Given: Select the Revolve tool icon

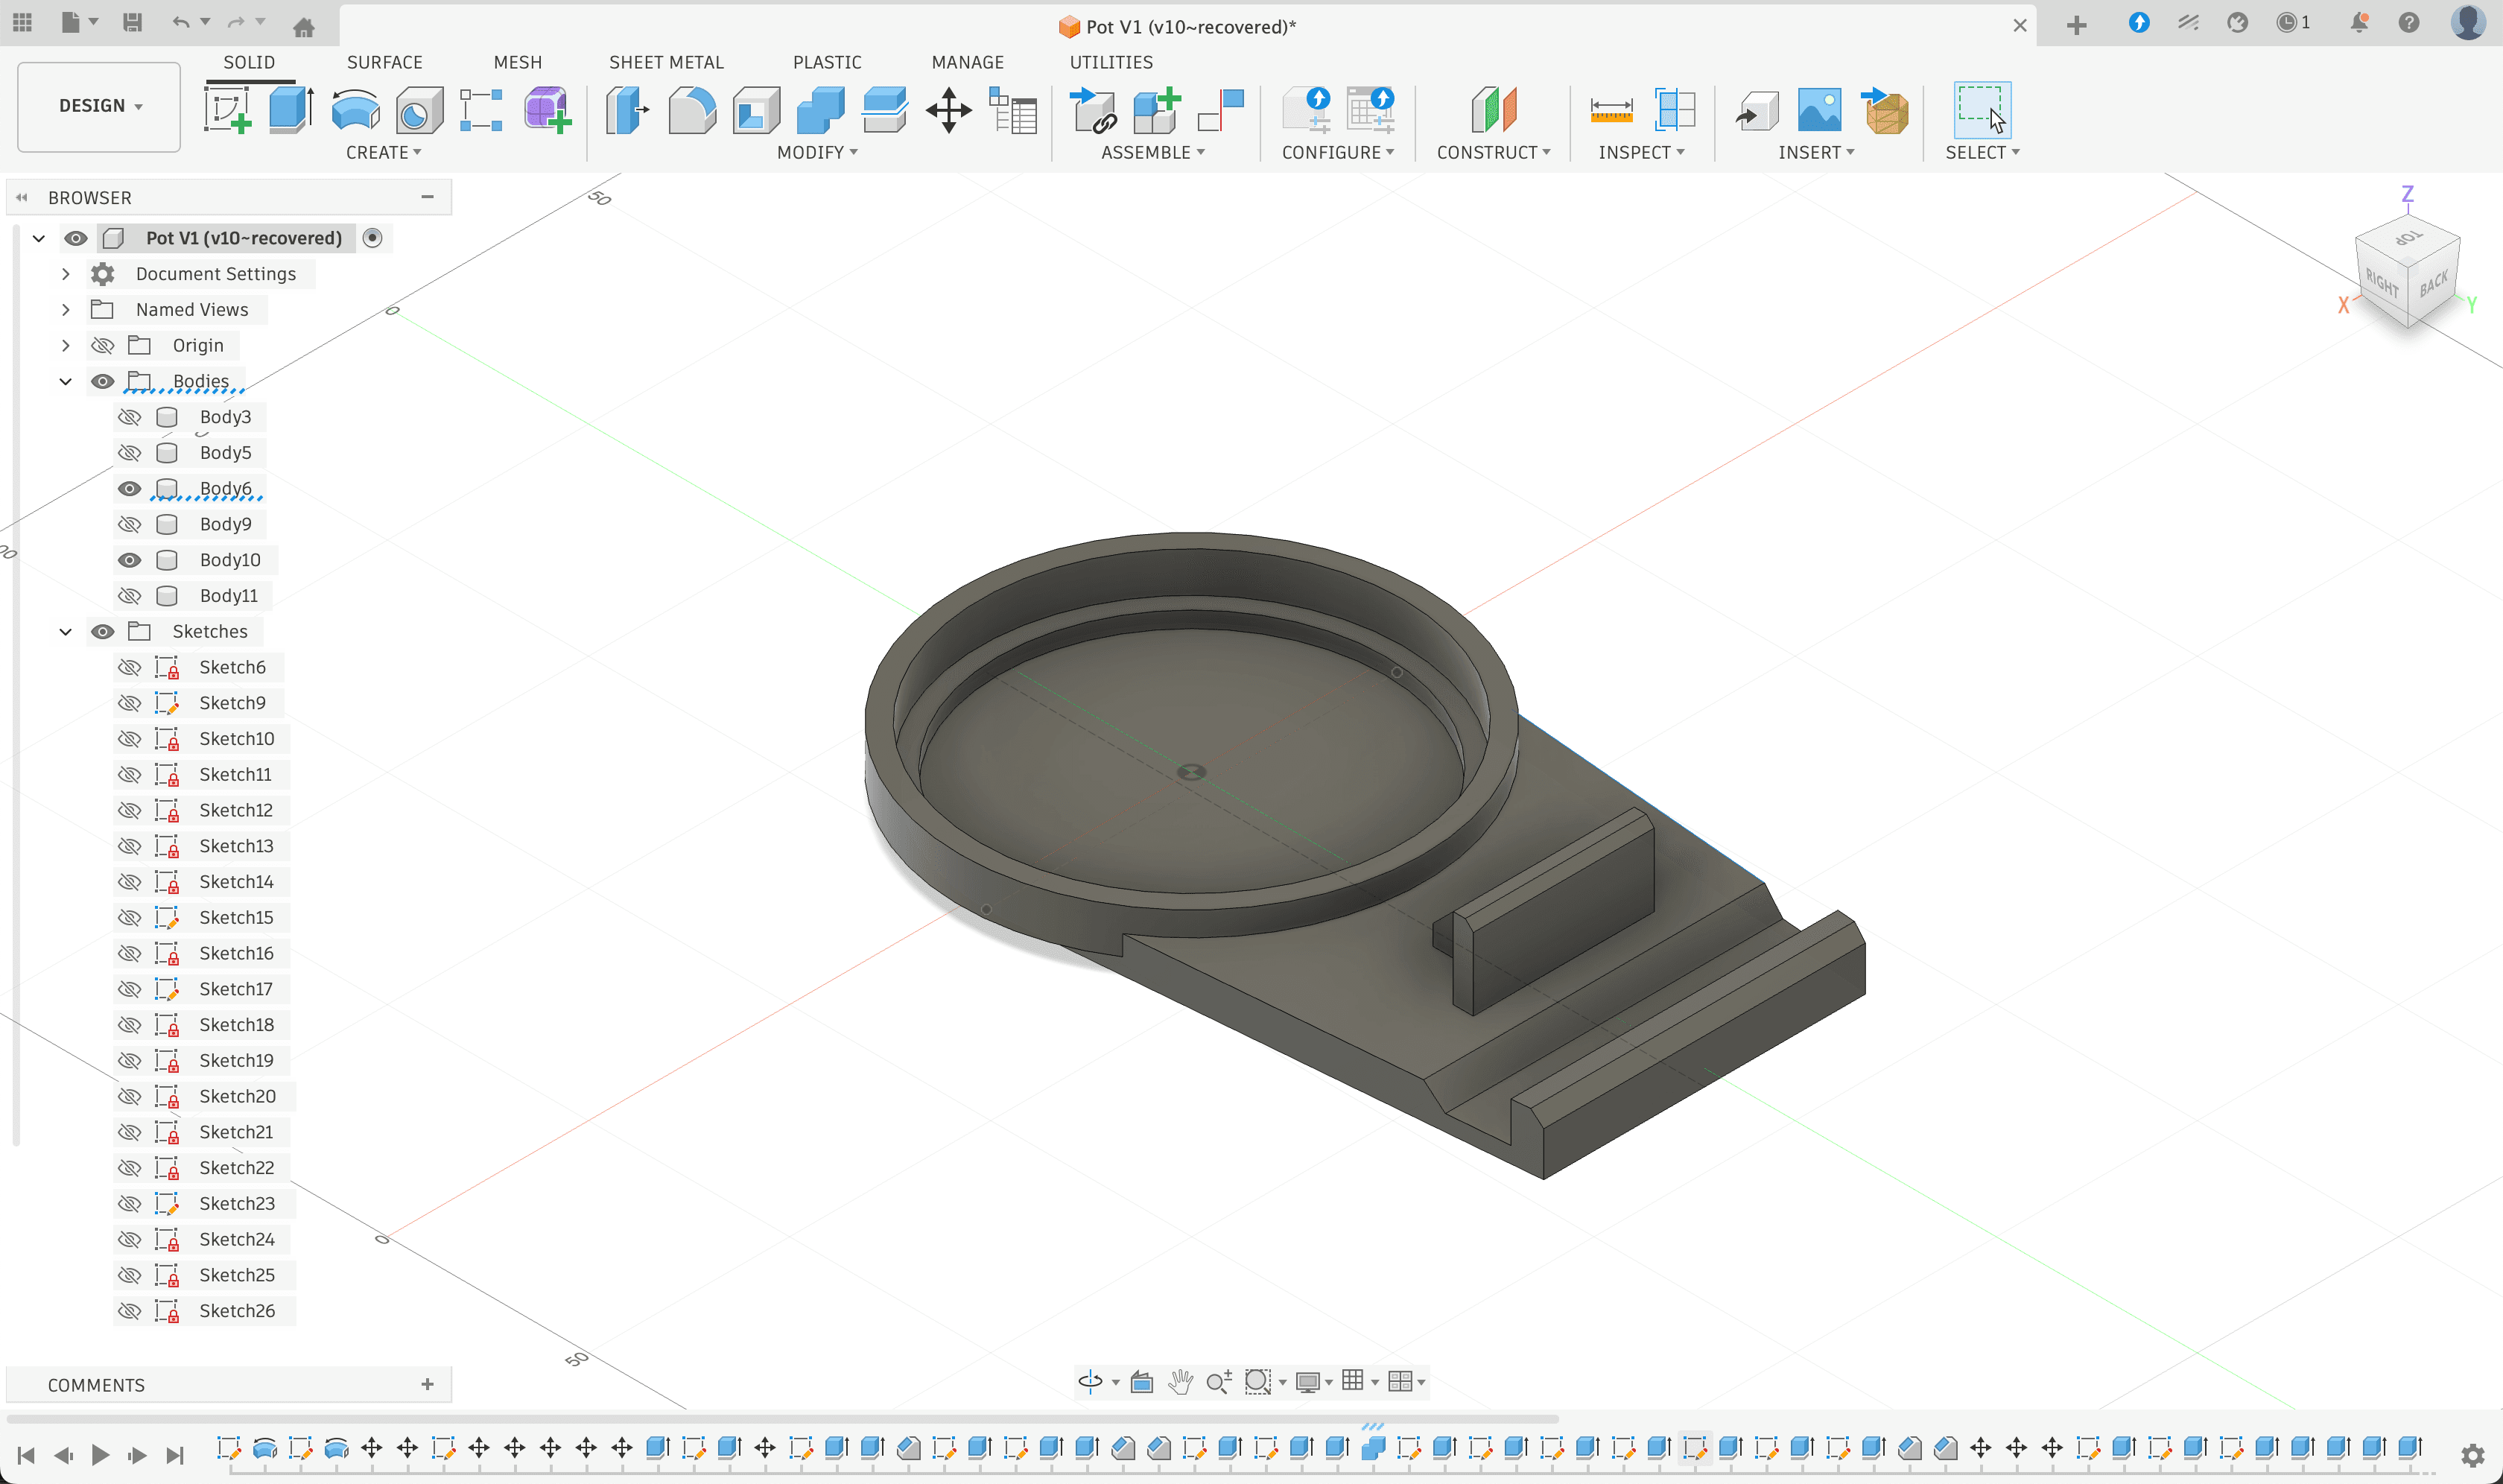Looking at the screenshot, I should (355, 109).
